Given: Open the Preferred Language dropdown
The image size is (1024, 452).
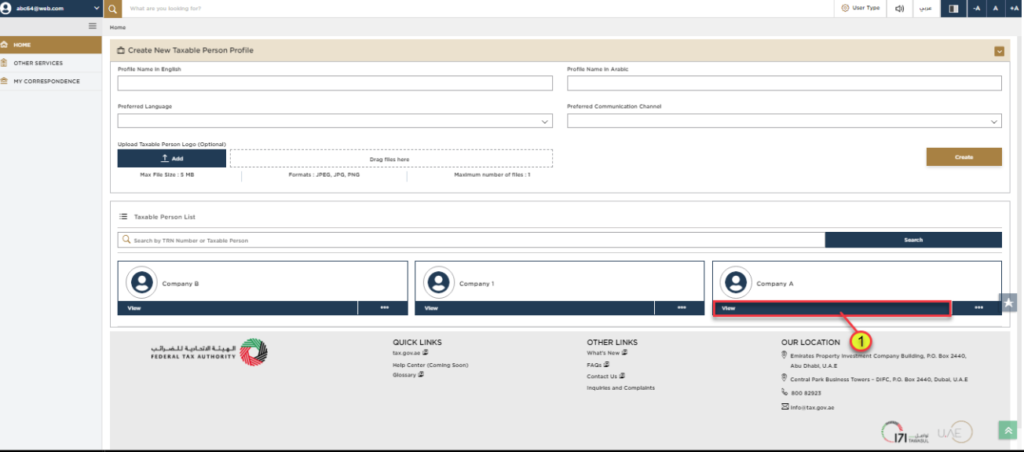Looking at the screenshot, I should pos(335,121).
